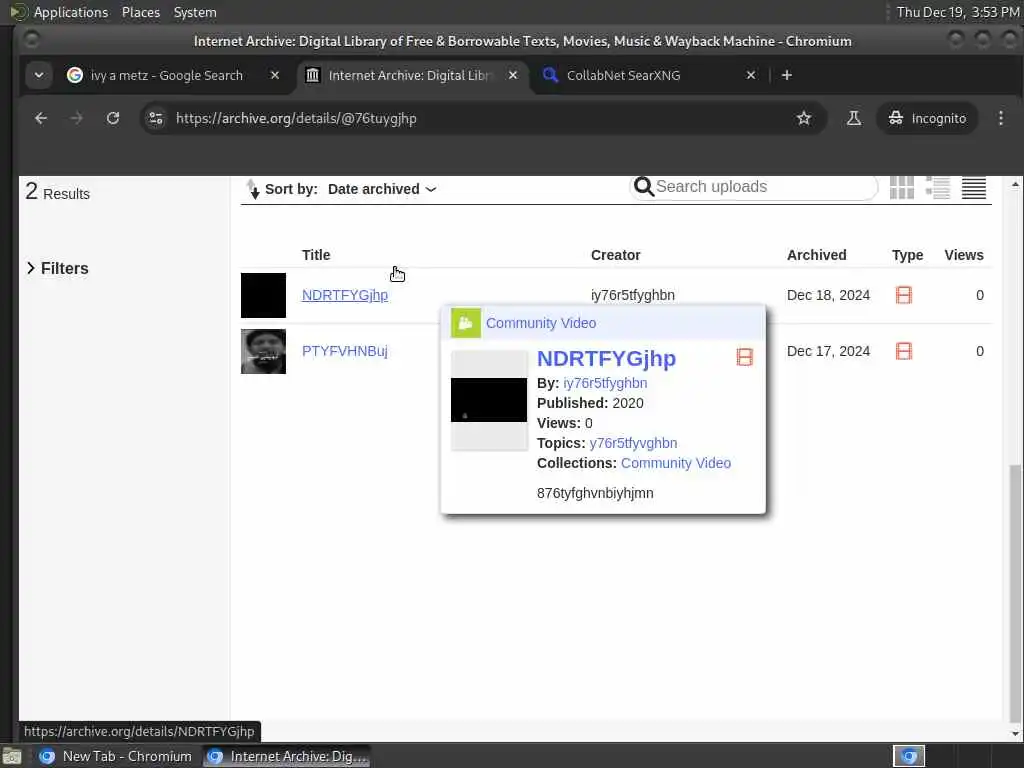Open Community Video link in popup header
This screenshot has height=768, width=1024.
[541, 323]
